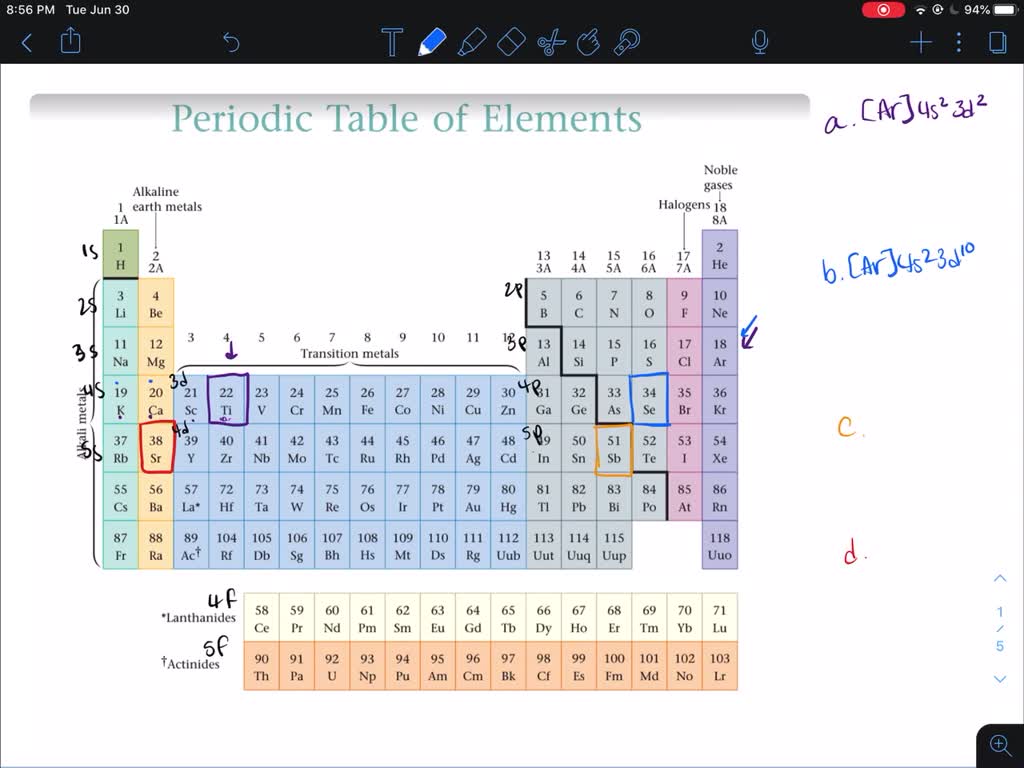Select the highlighter tool

click(472, 42)
